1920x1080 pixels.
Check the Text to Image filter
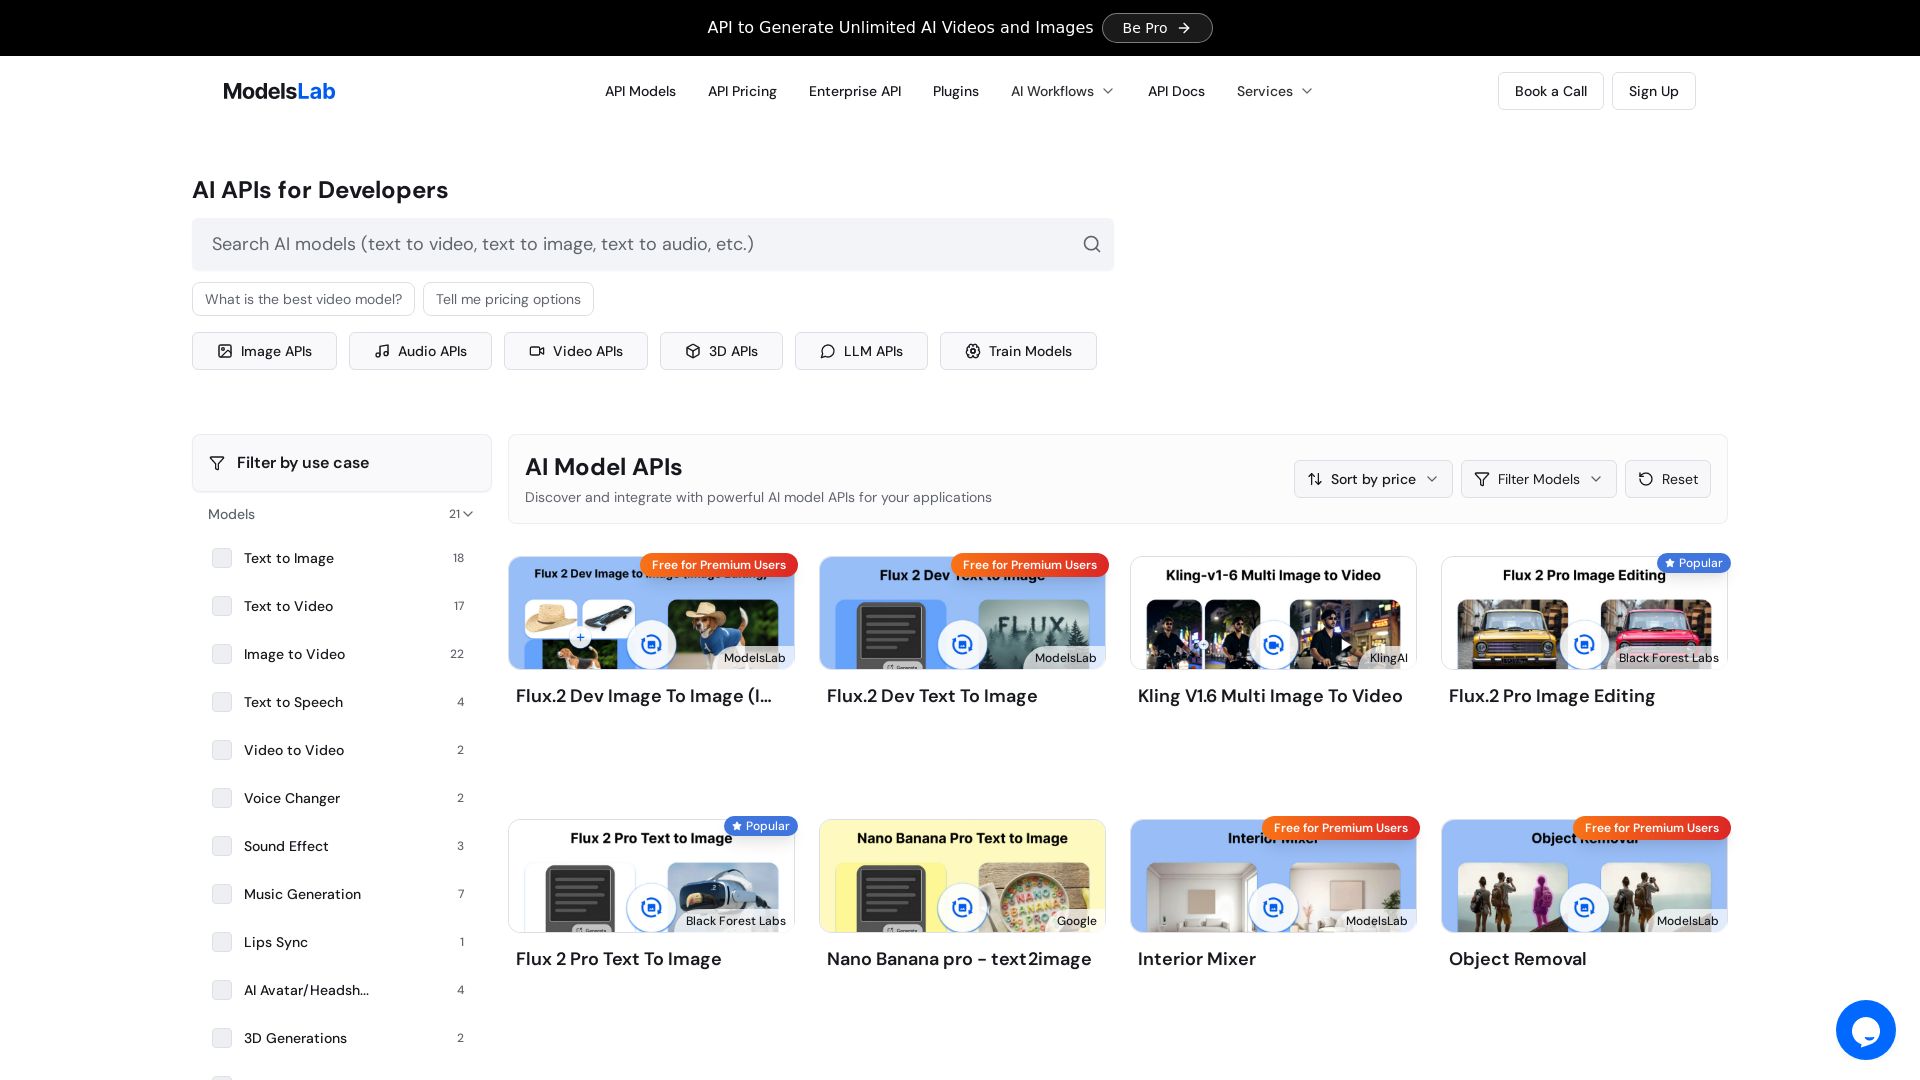click(222, 558)
